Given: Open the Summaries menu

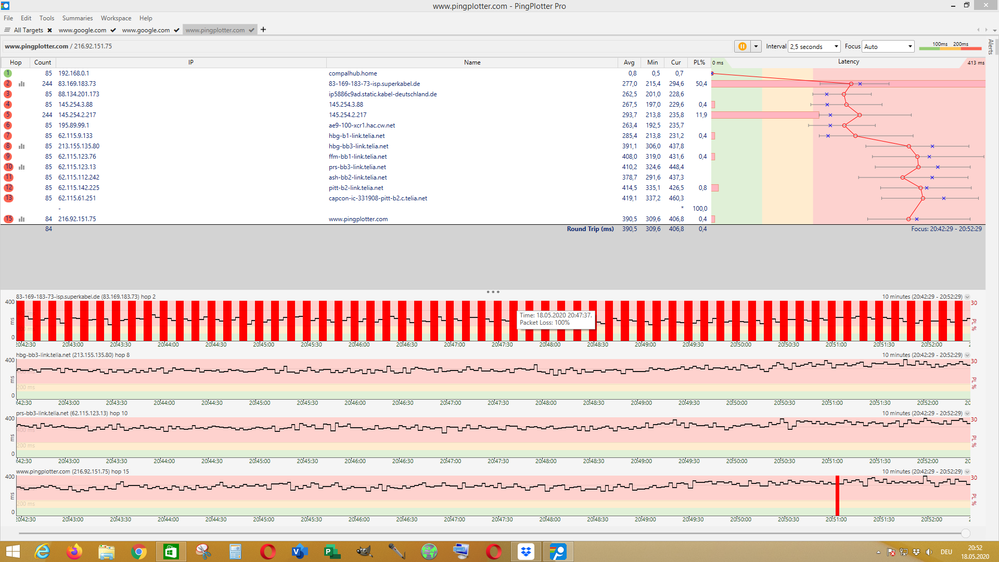Looking at the screenshot, I should click(x=77, y=18).
